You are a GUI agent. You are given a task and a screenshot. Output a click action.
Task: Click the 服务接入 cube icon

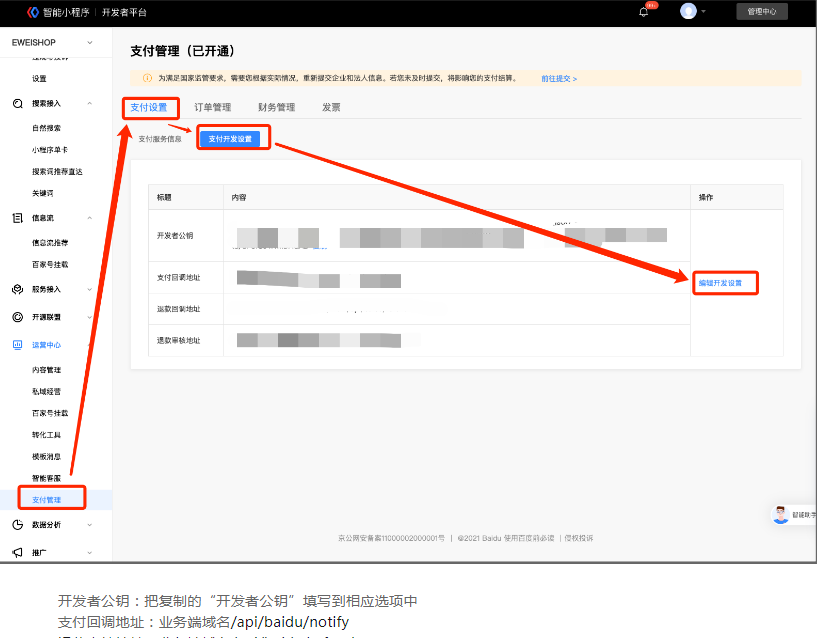(17, 289)
